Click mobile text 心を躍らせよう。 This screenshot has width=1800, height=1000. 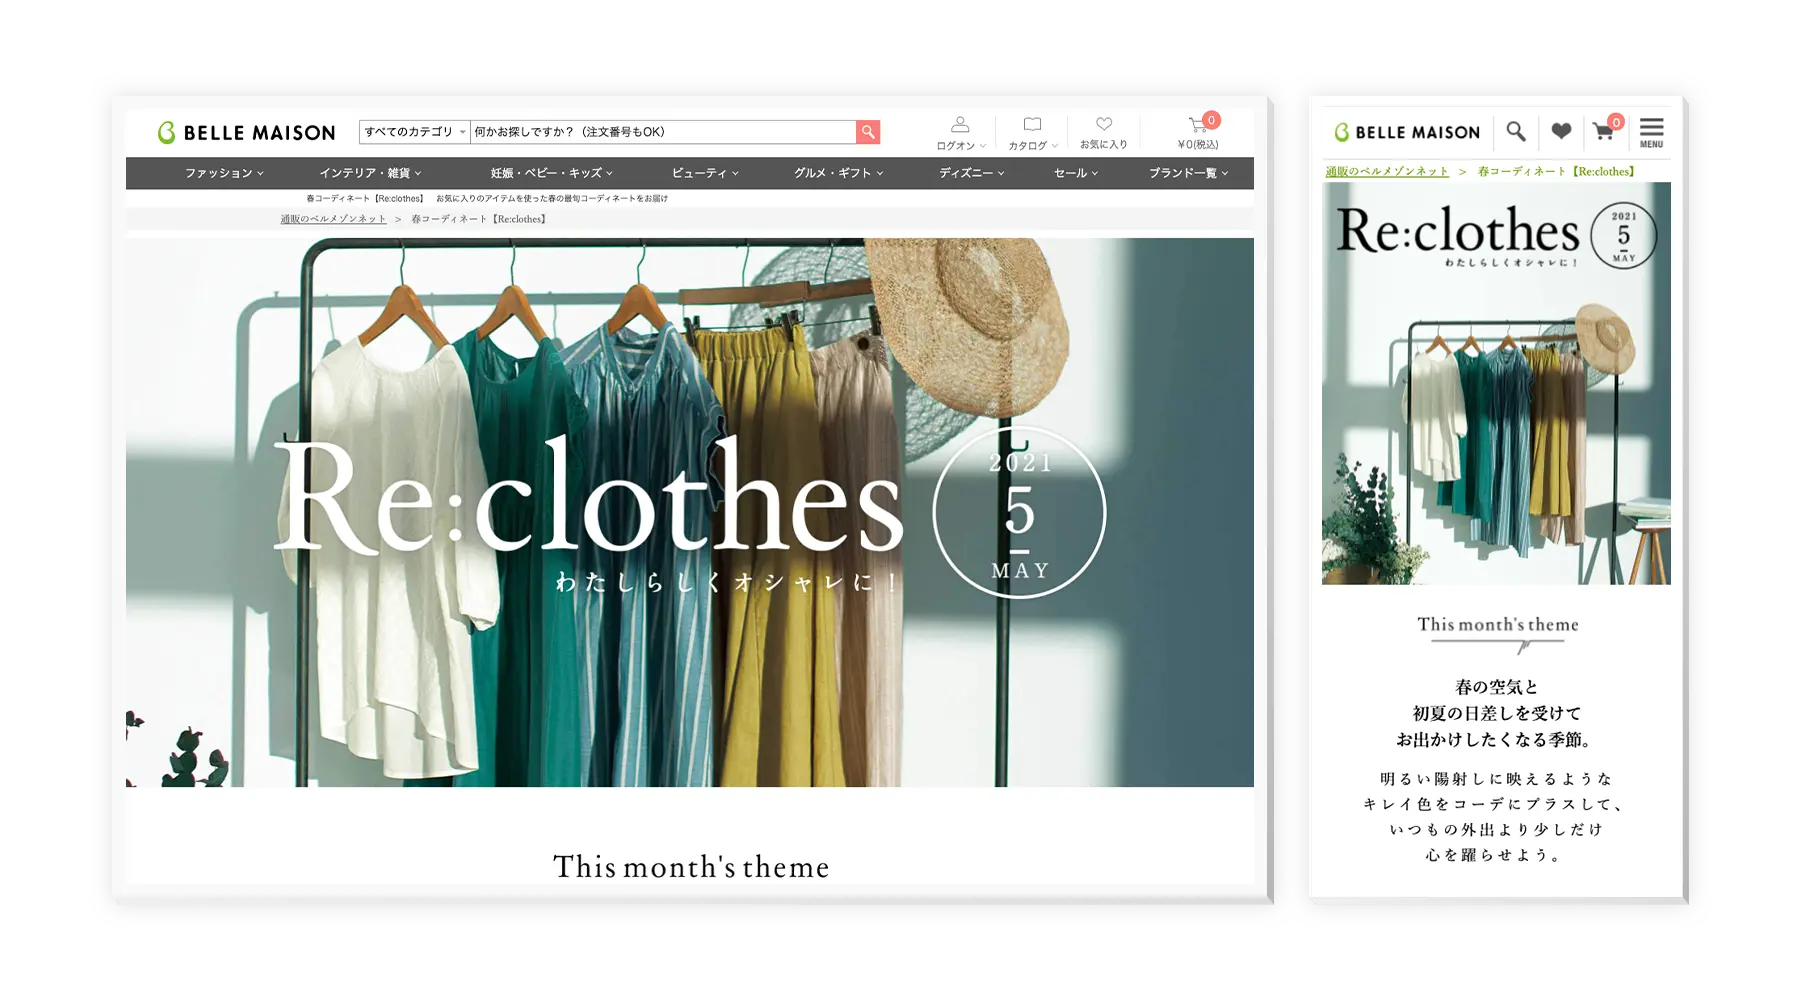click(1496, 855)
